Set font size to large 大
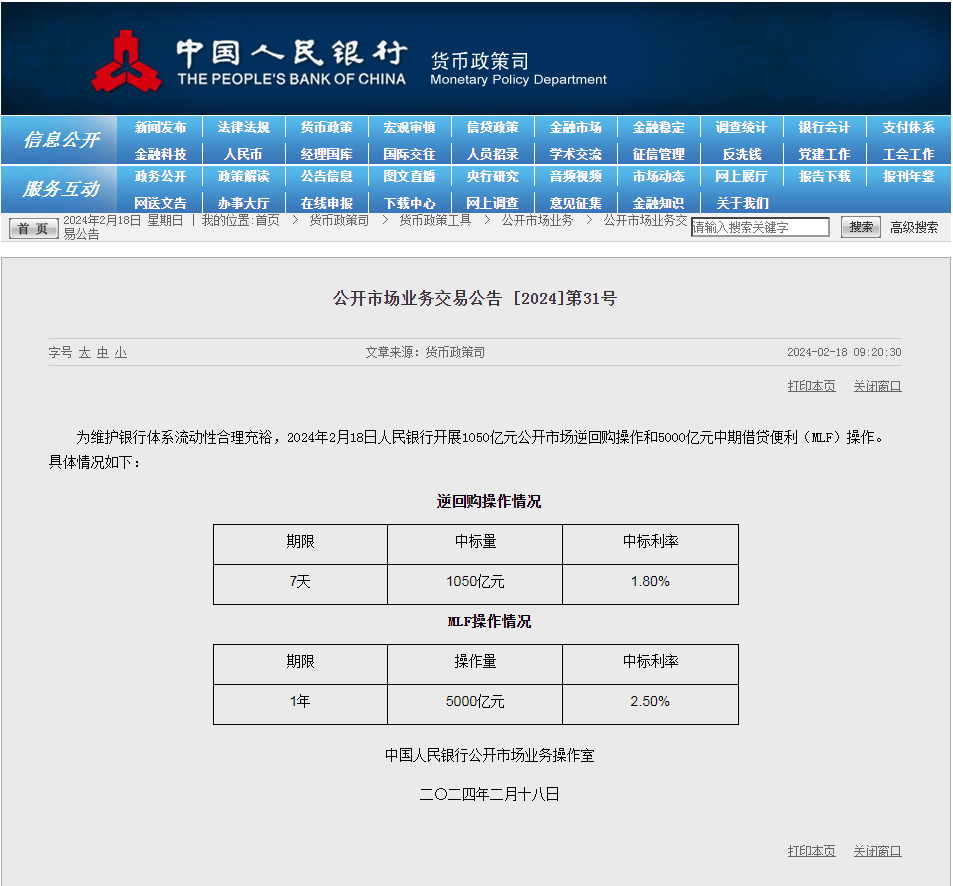Image resolution: width=953 pixels, height=886 pixels. 85,353
